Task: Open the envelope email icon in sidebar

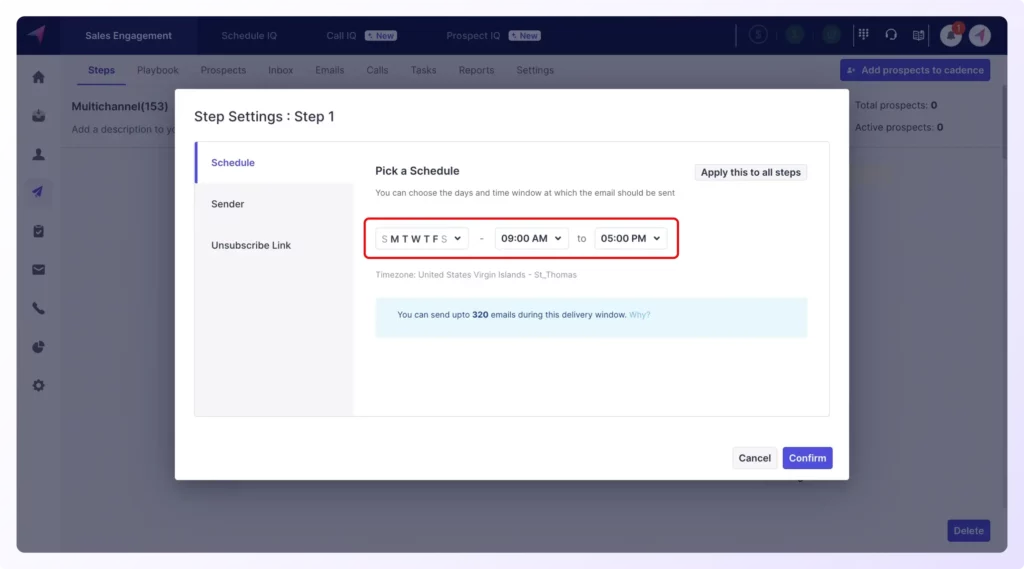Action: [x=38, y=270]
